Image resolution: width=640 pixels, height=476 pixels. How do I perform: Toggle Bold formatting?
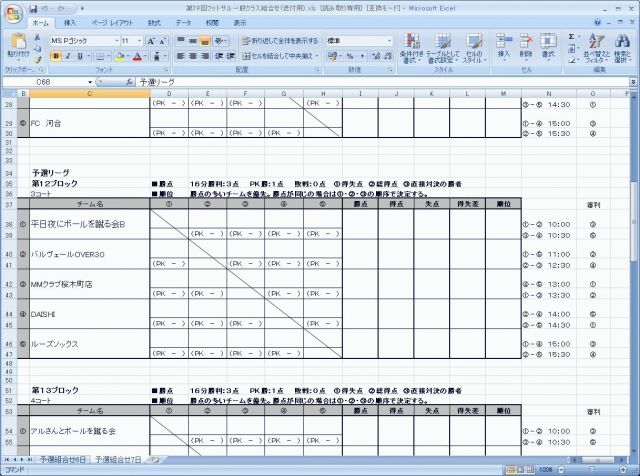(55, 57)
